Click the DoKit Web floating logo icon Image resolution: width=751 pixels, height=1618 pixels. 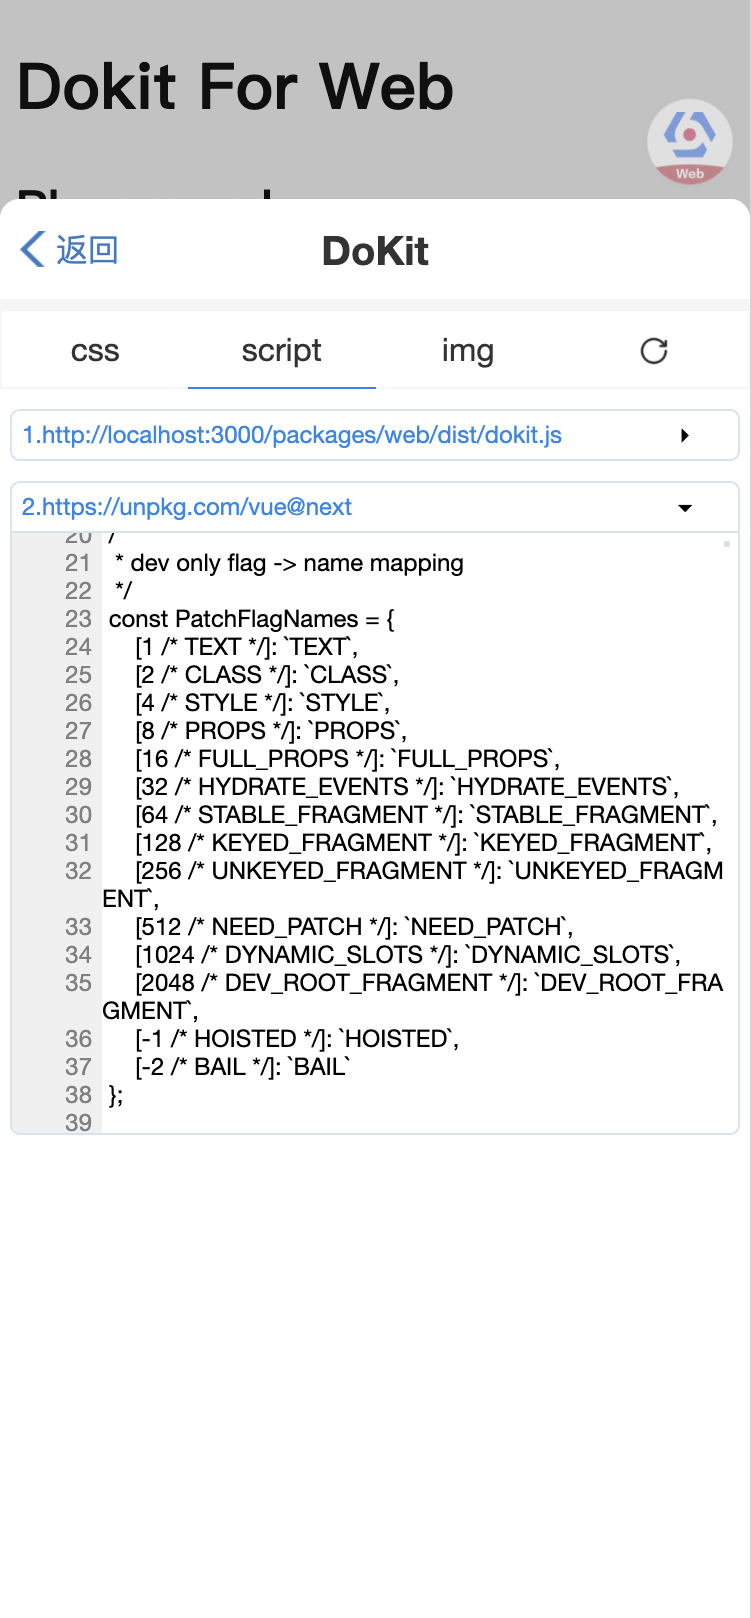[690, 141]
